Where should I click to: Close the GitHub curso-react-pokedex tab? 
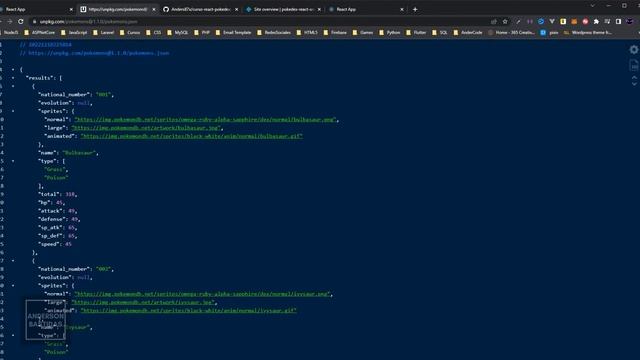[x=237, y=9]
